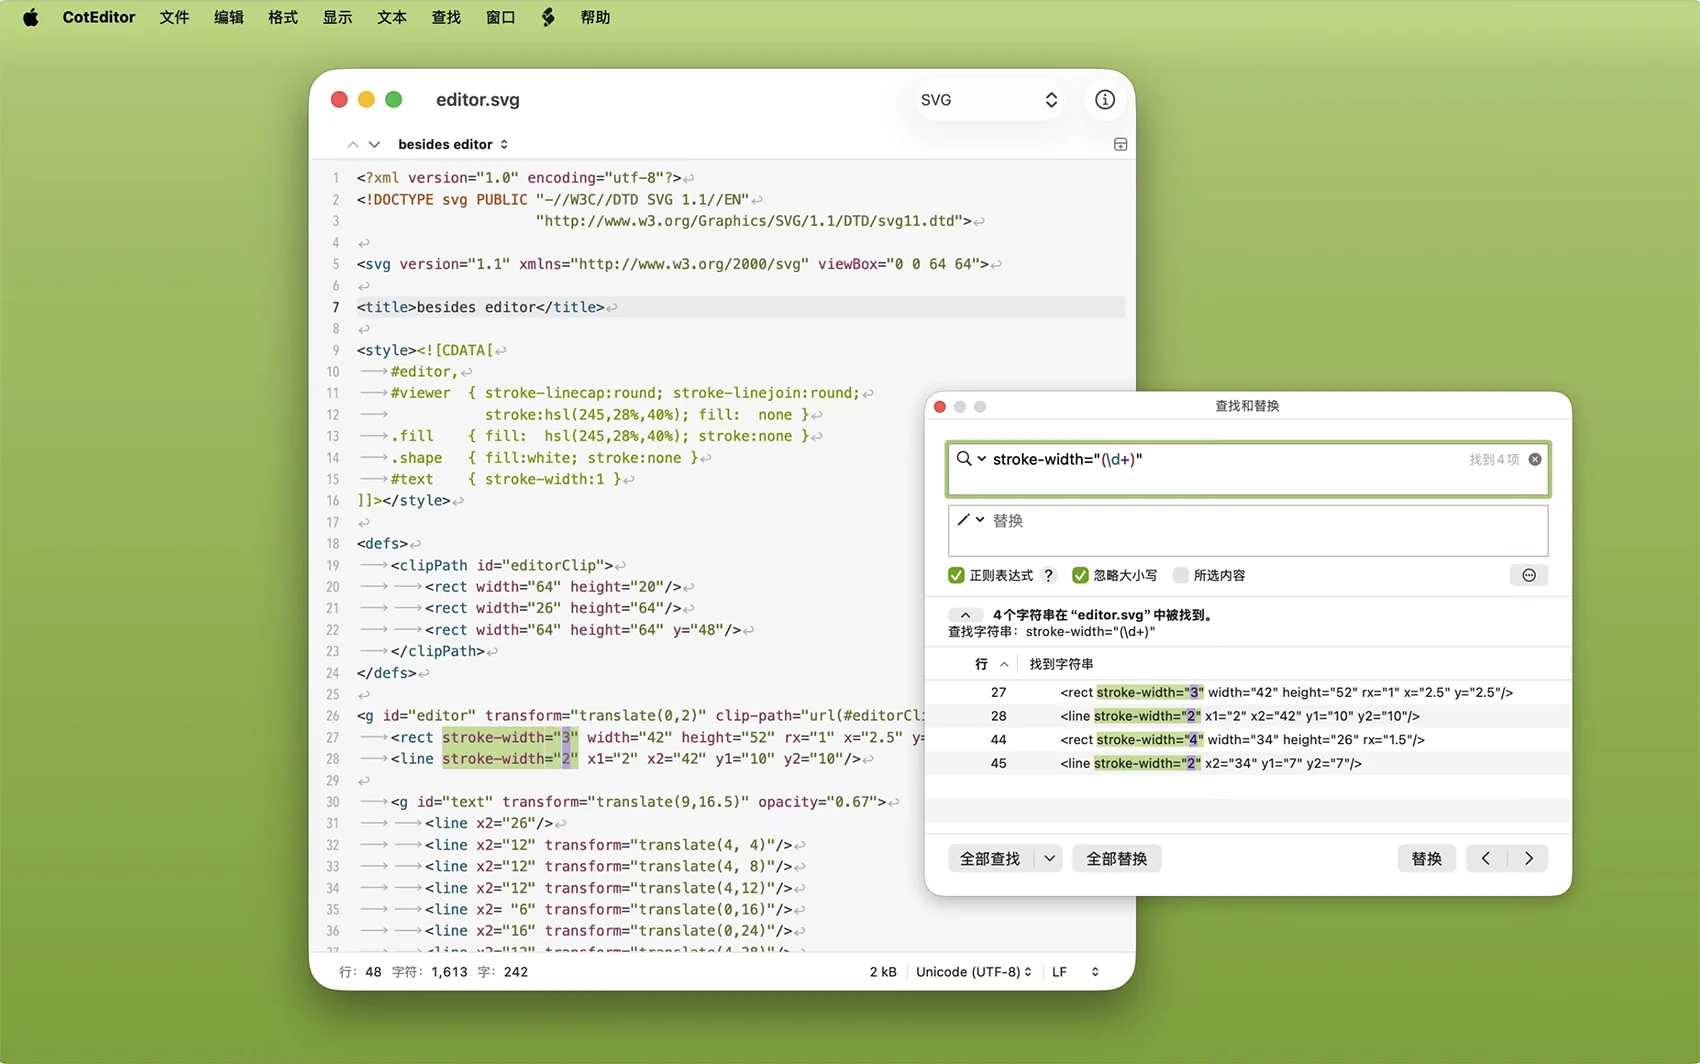Expand the 全部查找 dropdown arrow

pyautogui.click(x=1049, y=858)
